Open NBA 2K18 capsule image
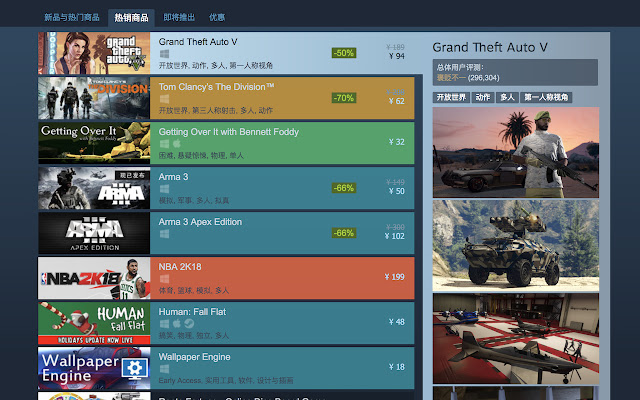The height and width of the screenshot is (400, 640). (x=94, y=278)
